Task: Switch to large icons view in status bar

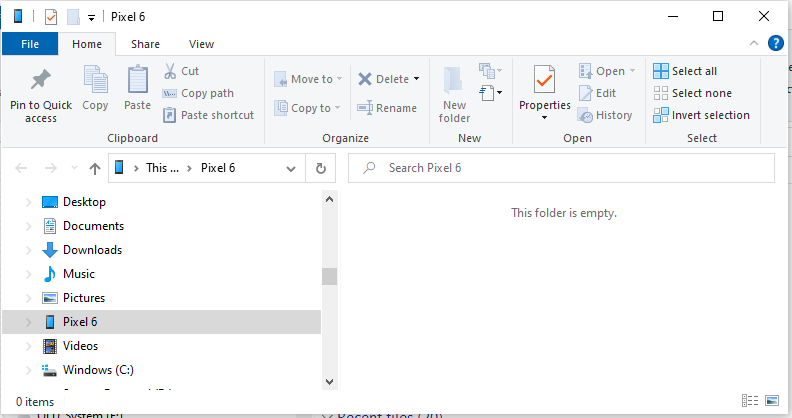Action: (x=772, y=401)
